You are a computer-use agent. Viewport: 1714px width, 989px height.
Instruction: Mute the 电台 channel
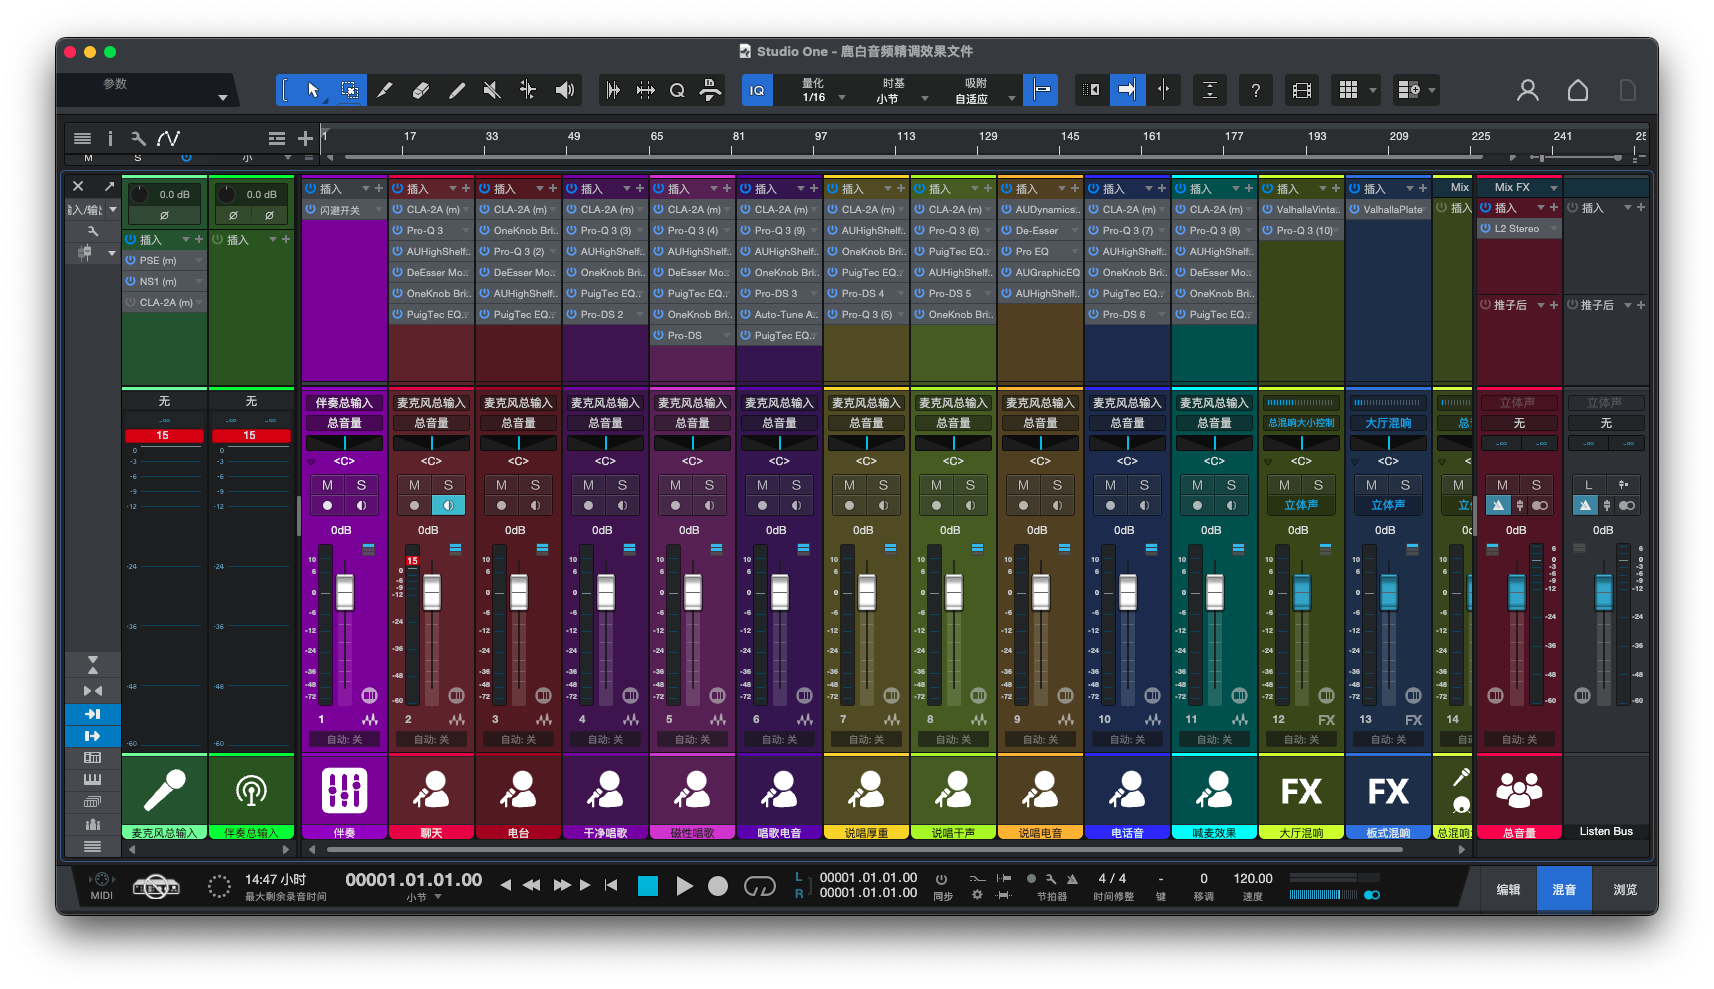501,485
